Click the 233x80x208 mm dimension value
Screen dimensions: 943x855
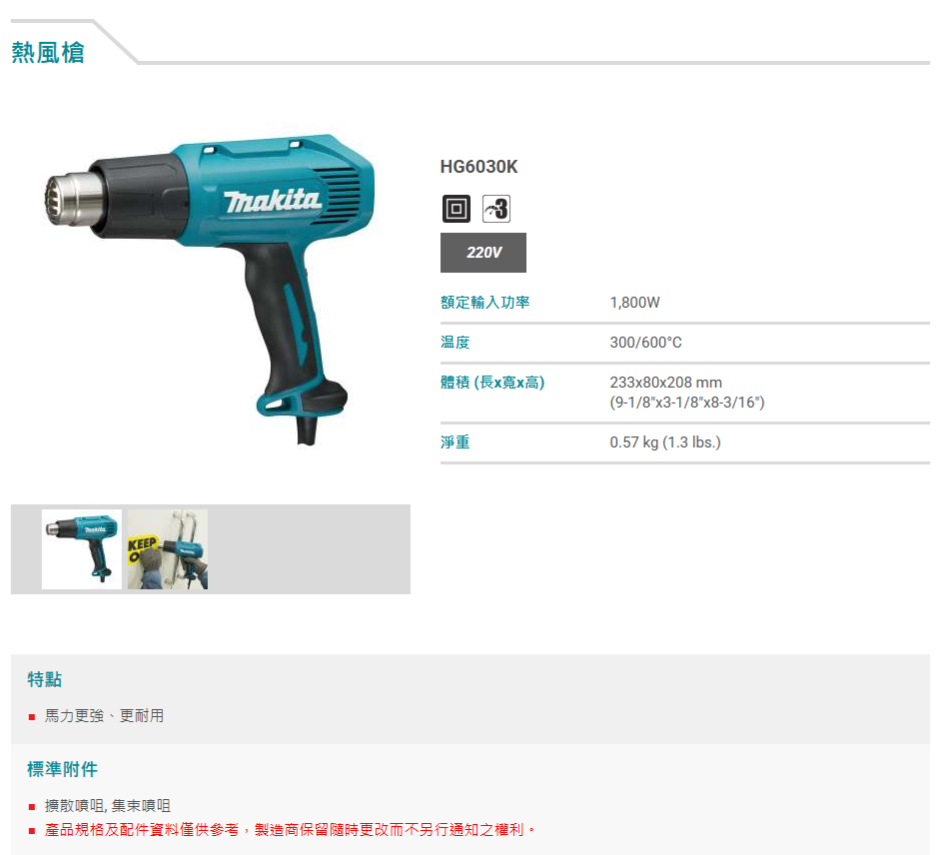[666, 382]
